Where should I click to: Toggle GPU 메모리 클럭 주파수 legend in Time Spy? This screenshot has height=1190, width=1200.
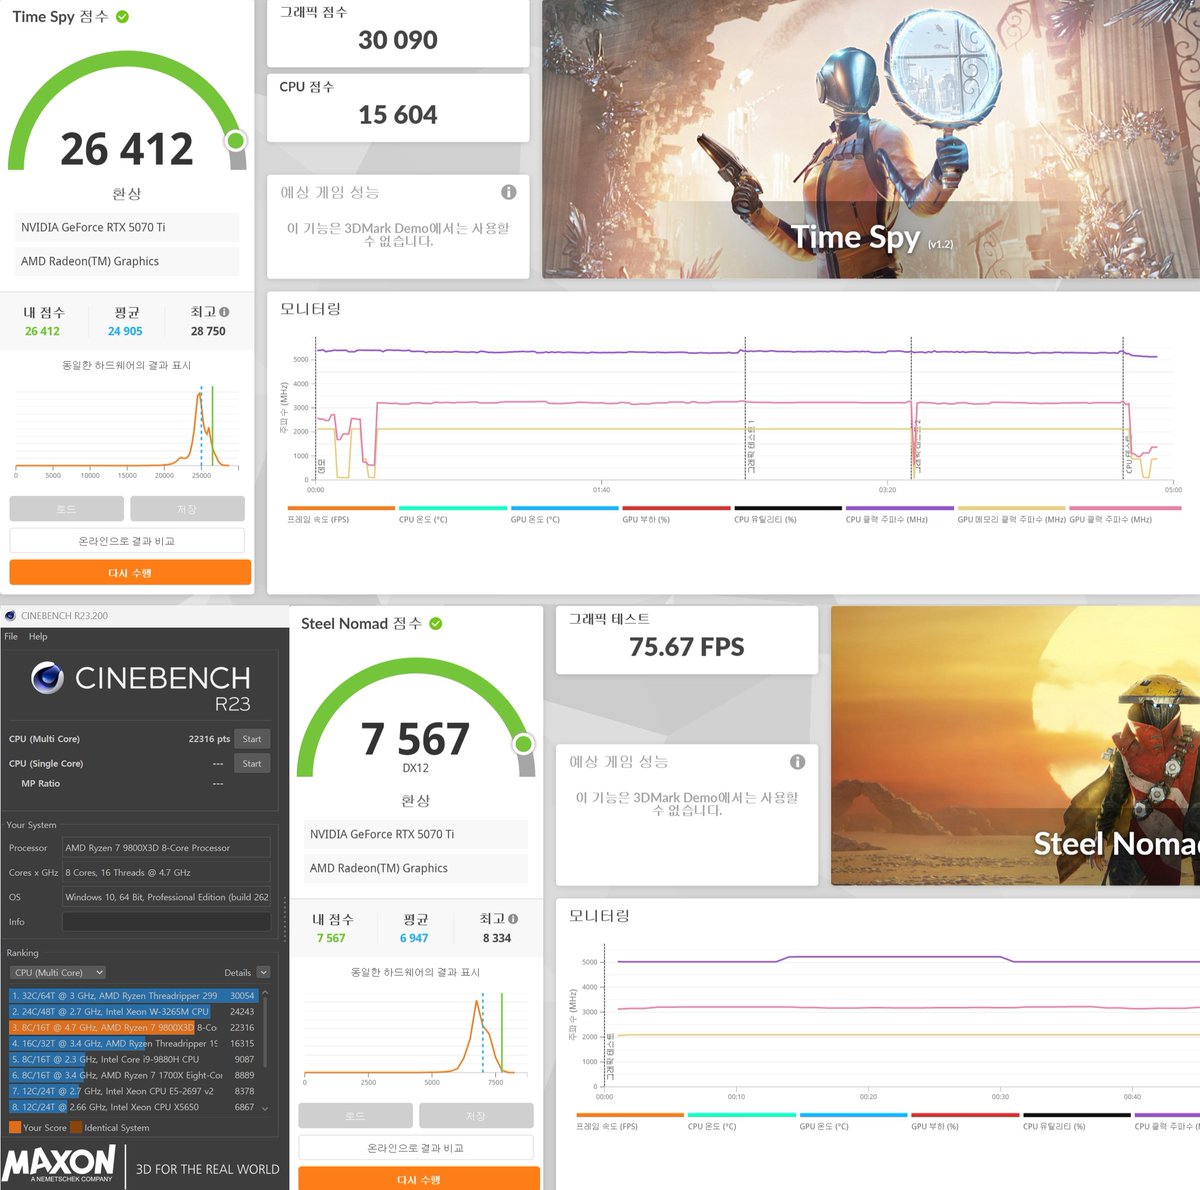(1011, 515)
